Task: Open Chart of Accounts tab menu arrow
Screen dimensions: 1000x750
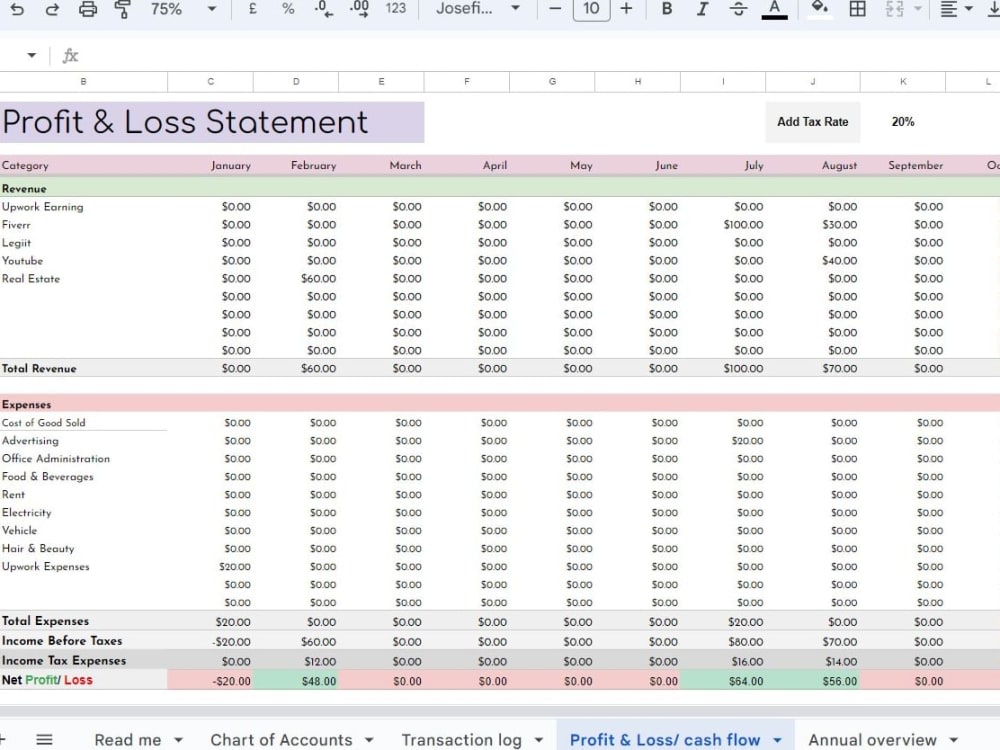Action: (x=369, y=740)
